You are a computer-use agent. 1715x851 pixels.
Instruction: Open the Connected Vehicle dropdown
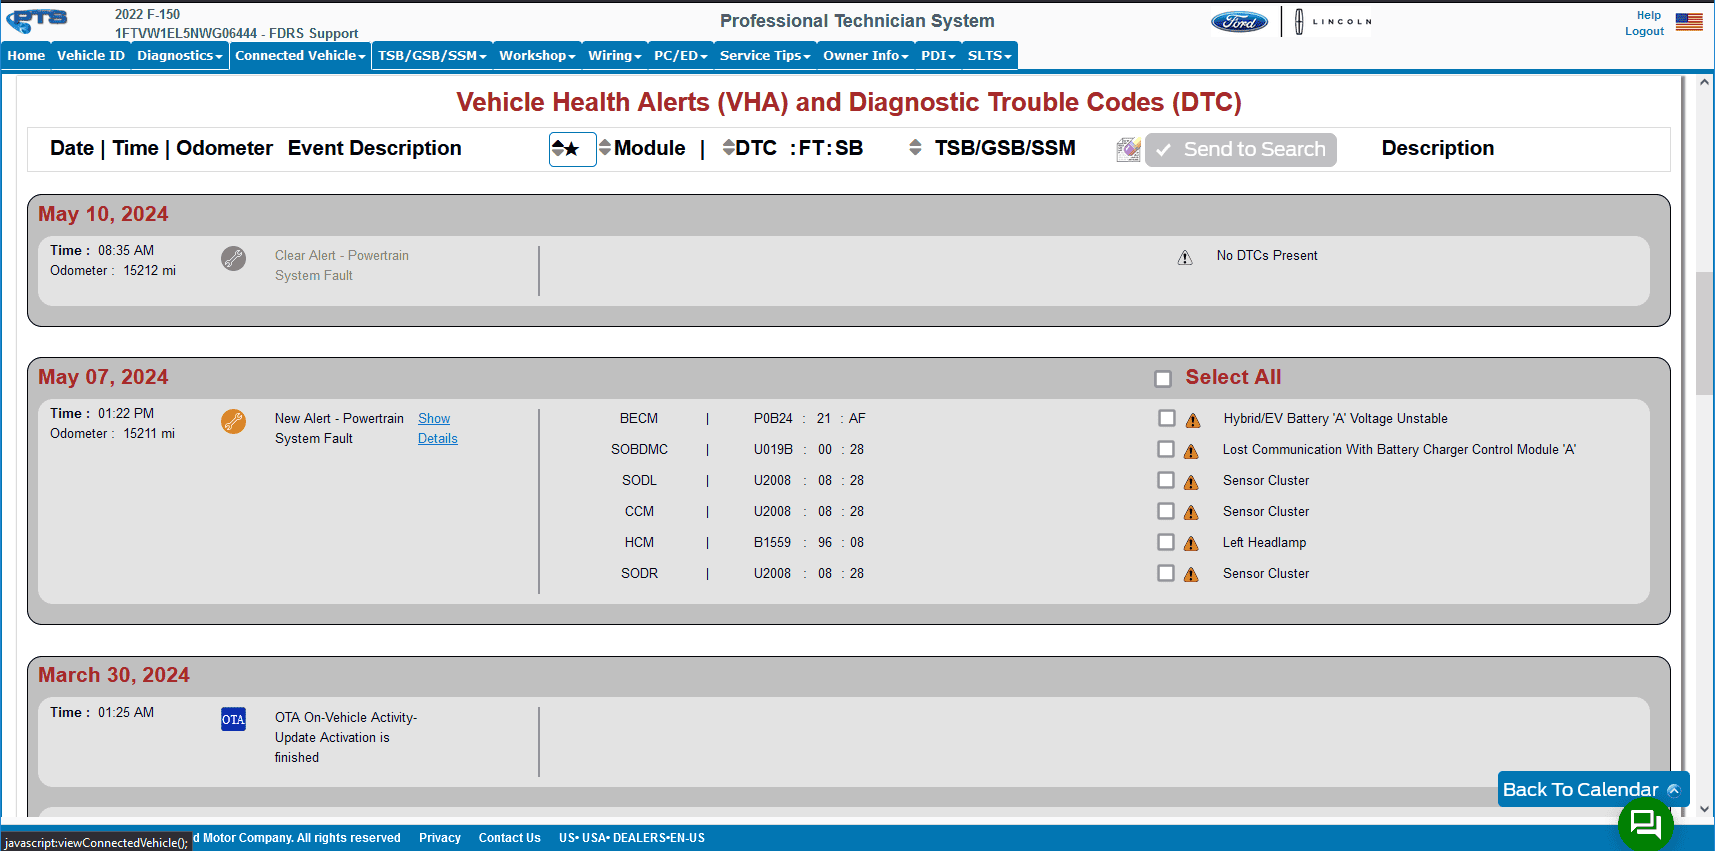click(300, 56)
